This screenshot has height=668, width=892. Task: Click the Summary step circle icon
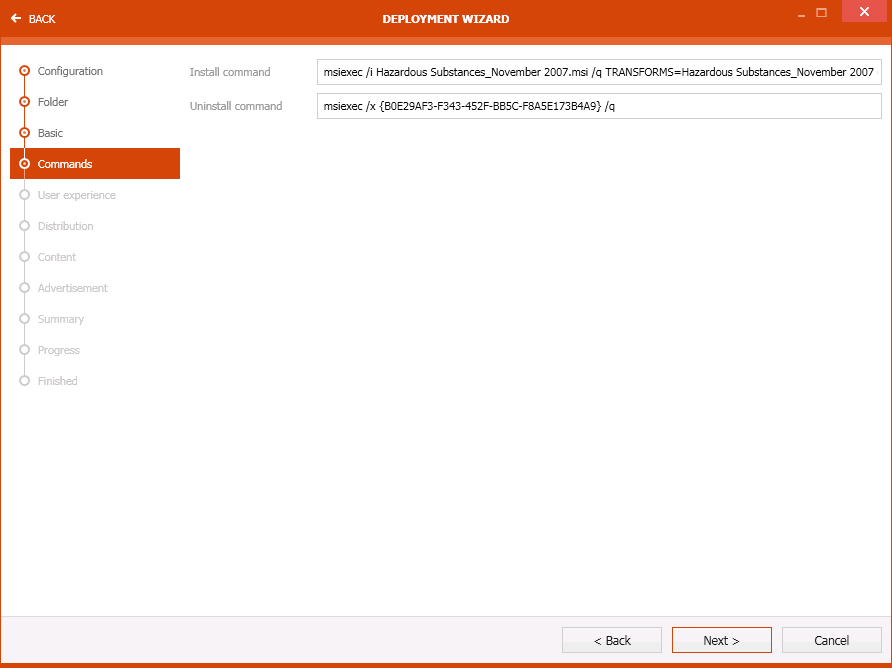[x=23, y=319]
